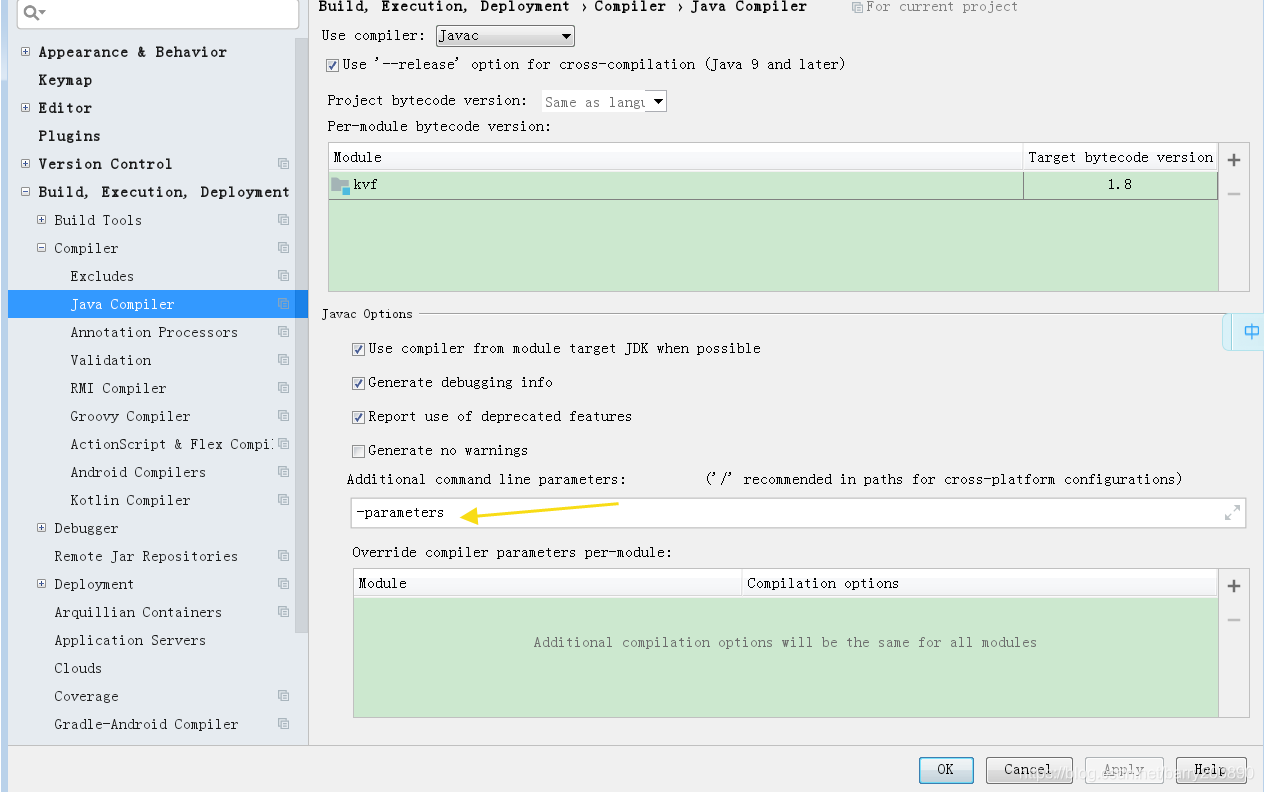Click the expand-editor icon in the parameters field
Viewport: 1264px width, 792px height.
click(x=1232, y=513)
